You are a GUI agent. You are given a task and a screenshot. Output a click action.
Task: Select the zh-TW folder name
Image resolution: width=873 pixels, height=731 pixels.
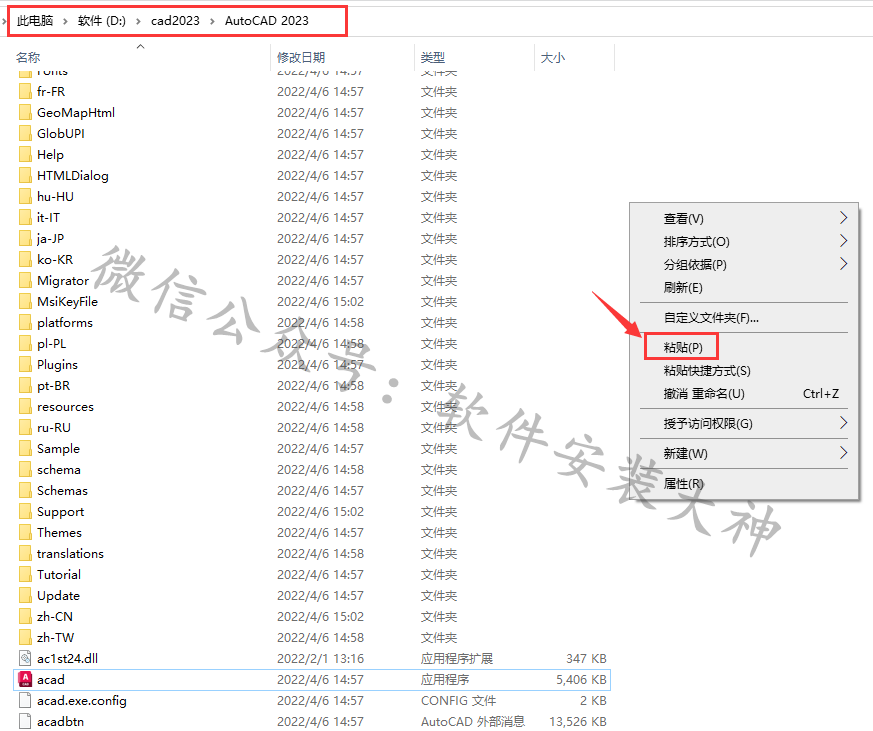click(56, 637)
